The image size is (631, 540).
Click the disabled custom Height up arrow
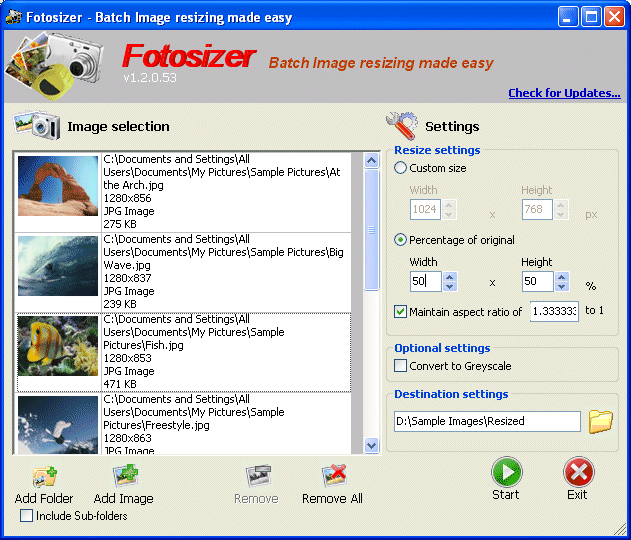pyautogui.click(x=562, y=205)
